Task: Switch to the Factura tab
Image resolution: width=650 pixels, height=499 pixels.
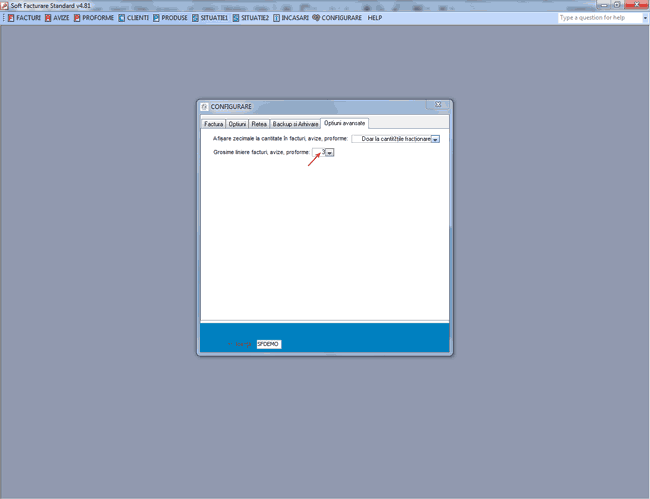Action: 213,124
